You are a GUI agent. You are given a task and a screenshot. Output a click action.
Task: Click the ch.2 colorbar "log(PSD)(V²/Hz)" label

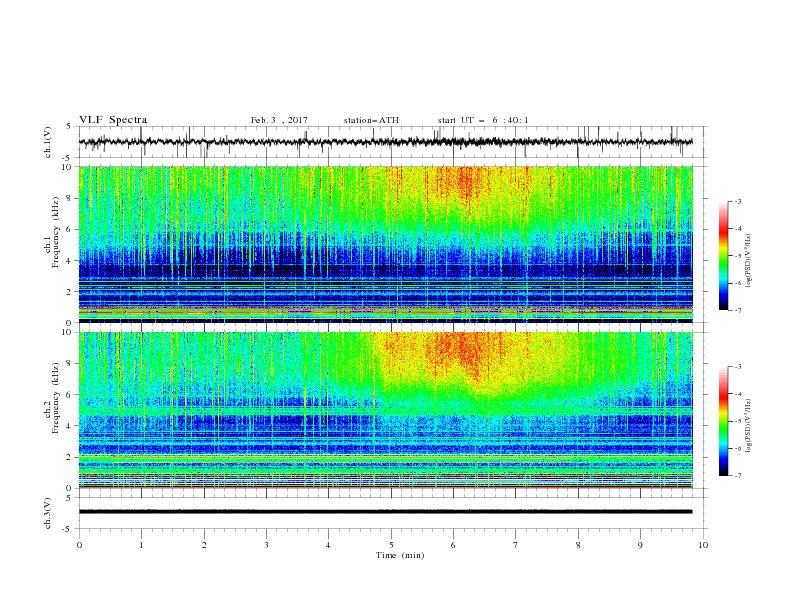click(749, 426)
